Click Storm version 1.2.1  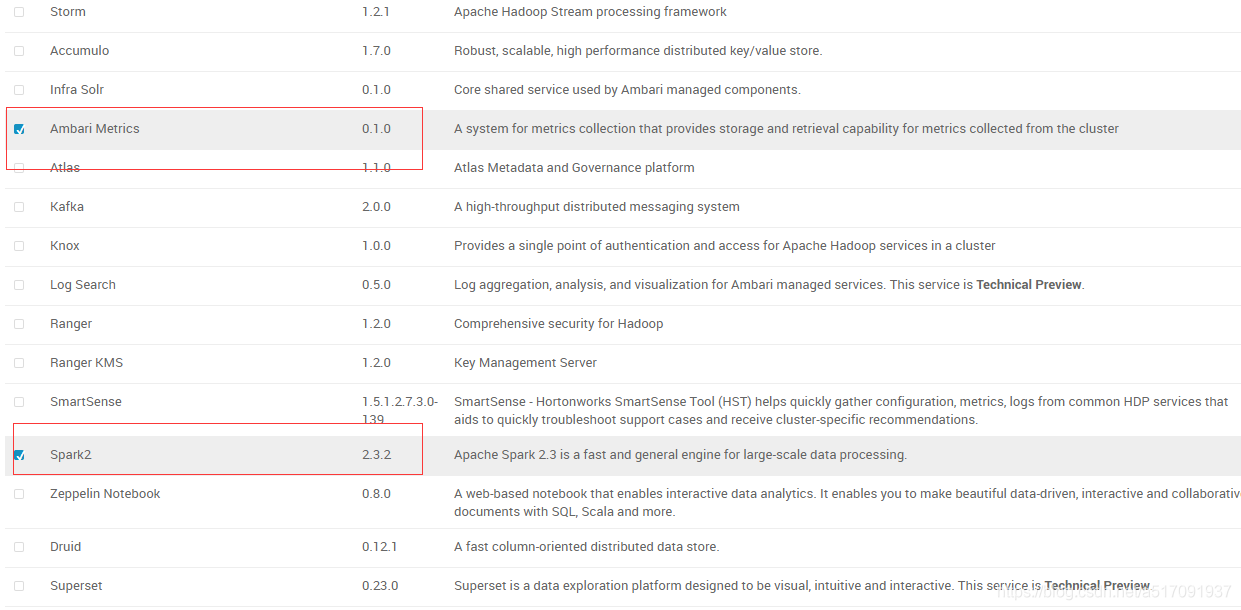click(376, 12)
